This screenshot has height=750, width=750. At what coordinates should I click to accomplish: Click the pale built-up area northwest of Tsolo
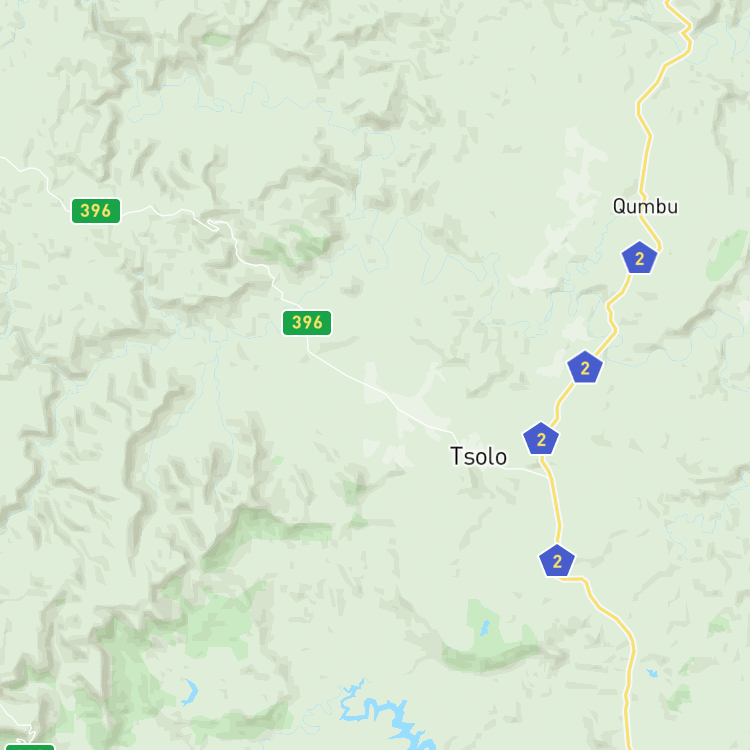(407, 407)
